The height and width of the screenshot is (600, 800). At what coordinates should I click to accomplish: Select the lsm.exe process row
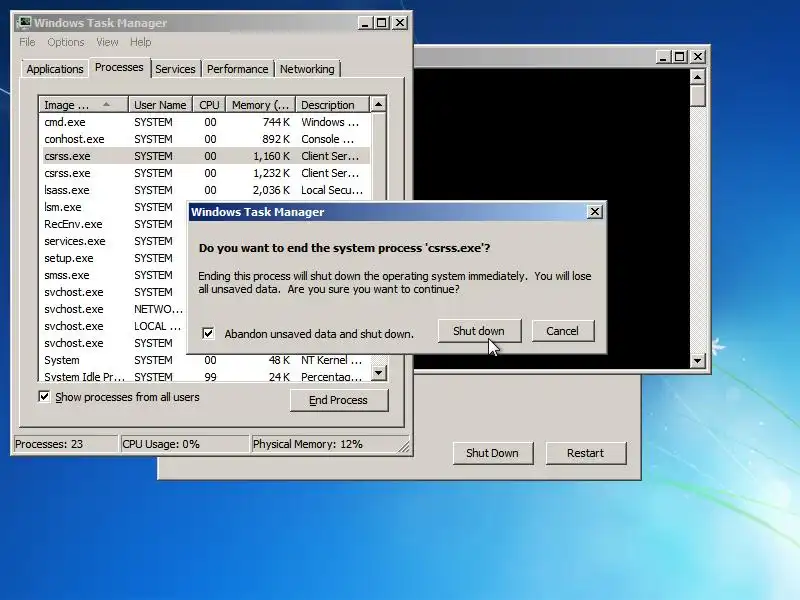point(113,207)
